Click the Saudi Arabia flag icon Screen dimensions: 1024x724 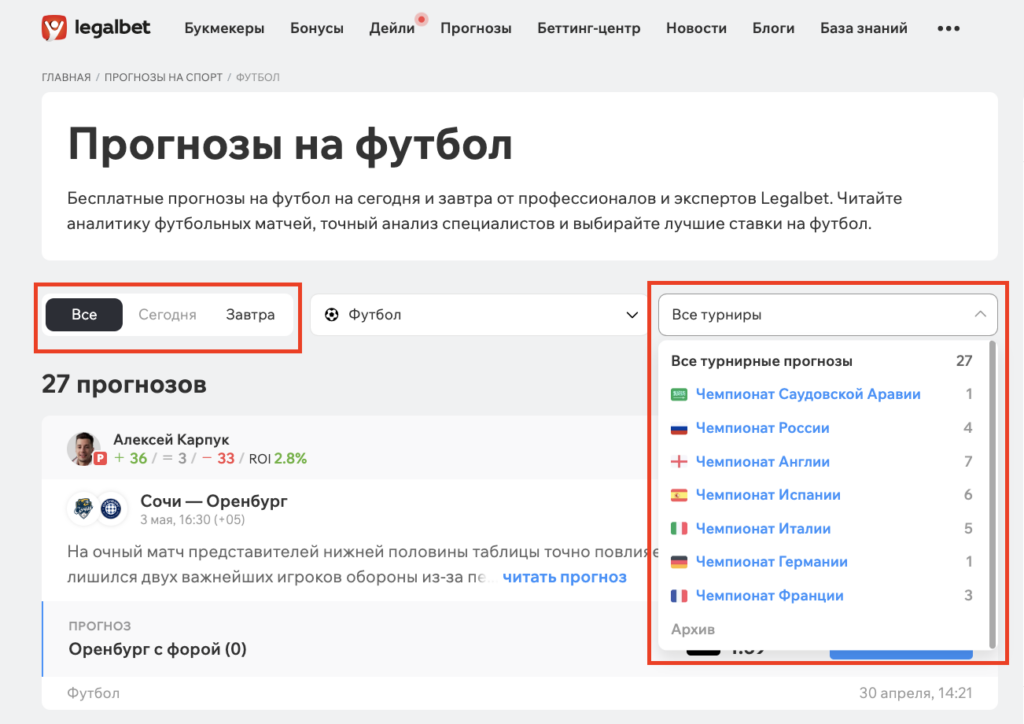coord(679,394)
